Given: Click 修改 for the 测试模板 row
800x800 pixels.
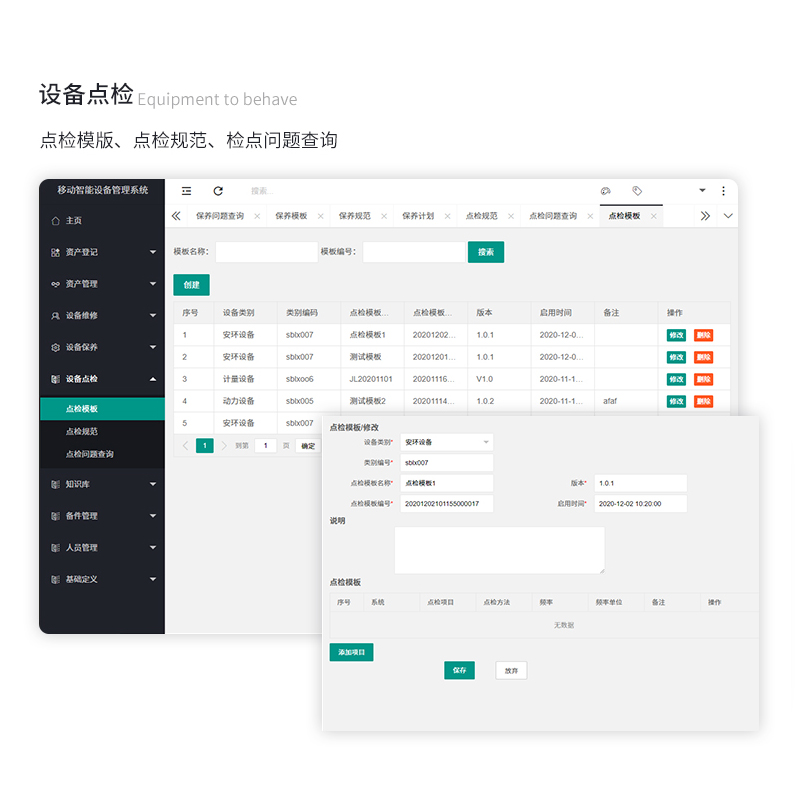Looking at the screenshot, I should [676, 357].
